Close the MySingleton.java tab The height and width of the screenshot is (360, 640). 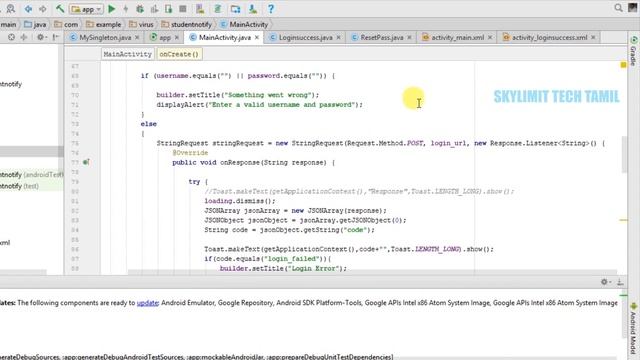tap(137, 38)
